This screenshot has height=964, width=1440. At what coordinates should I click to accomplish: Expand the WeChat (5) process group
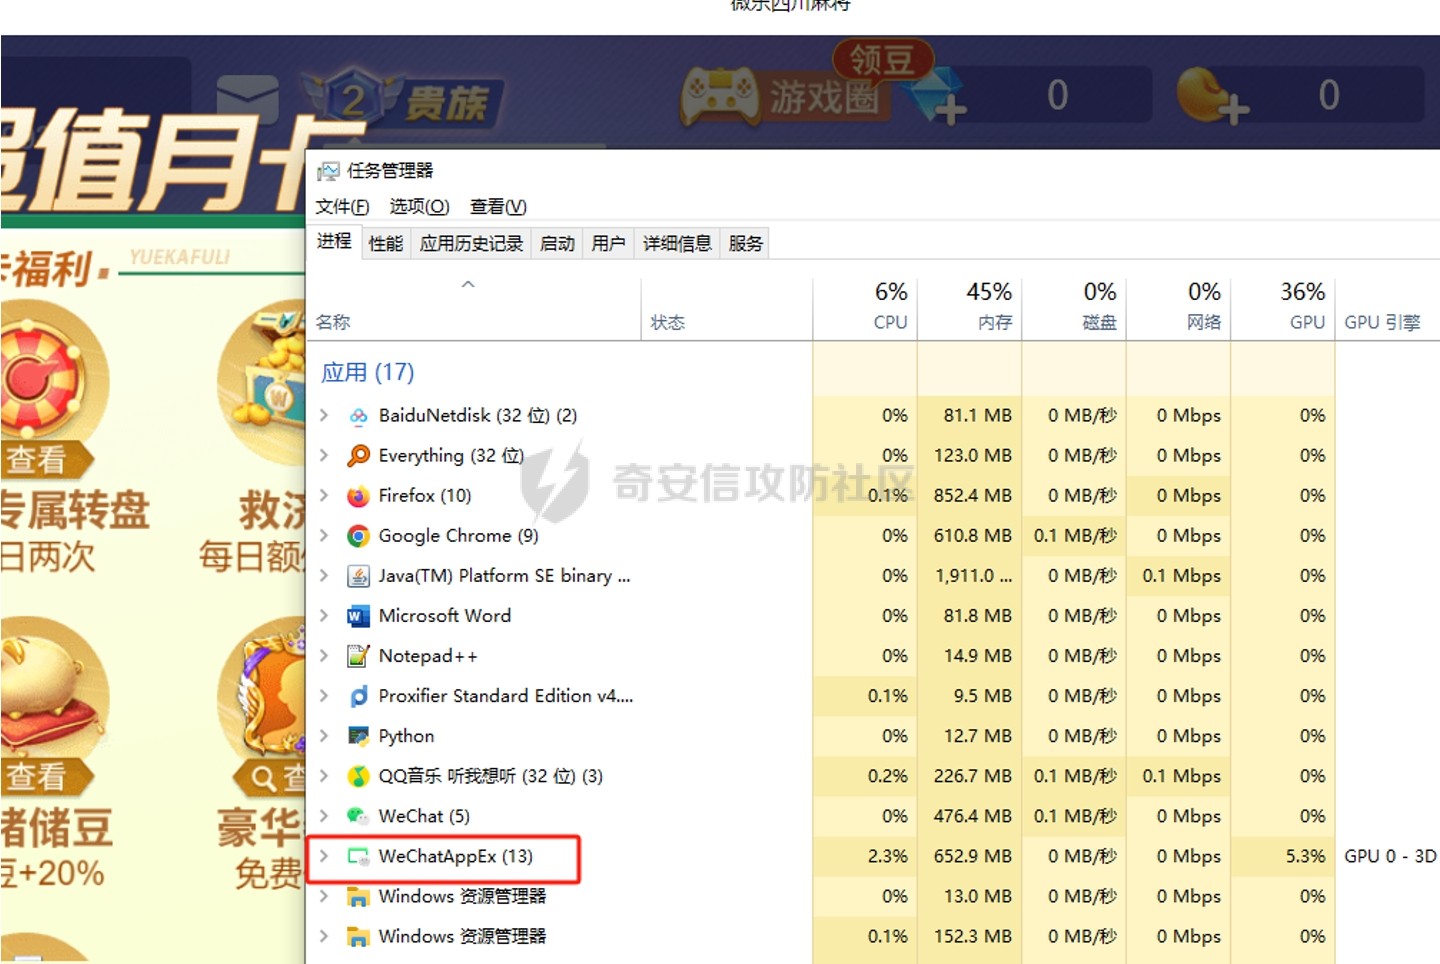(324, 815)
